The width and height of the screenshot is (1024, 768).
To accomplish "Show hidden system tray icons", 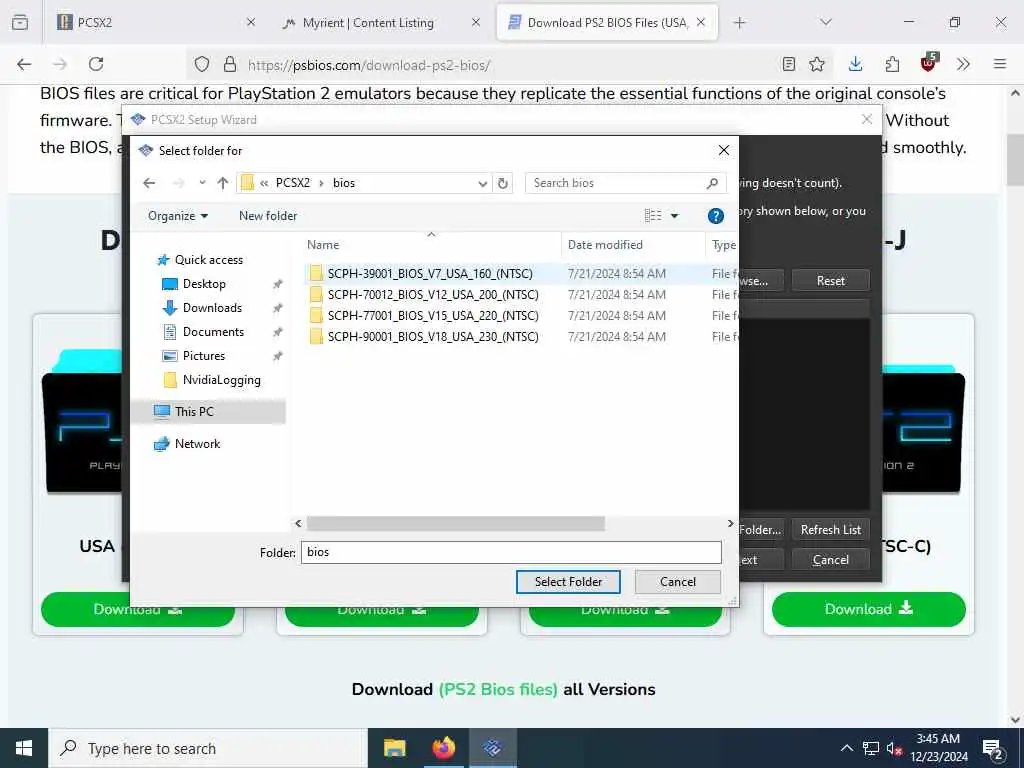I will click(x=846, y=748).
